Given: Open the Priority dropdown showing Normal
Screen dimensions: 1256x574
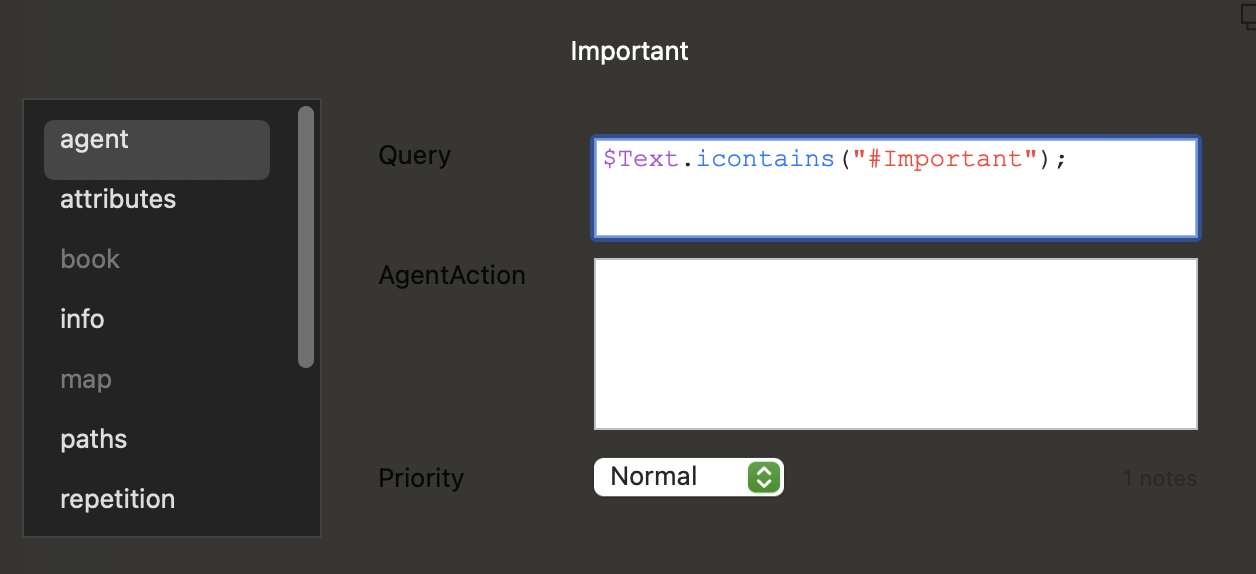Looking at the screenshot, I should tap(689, 477).
